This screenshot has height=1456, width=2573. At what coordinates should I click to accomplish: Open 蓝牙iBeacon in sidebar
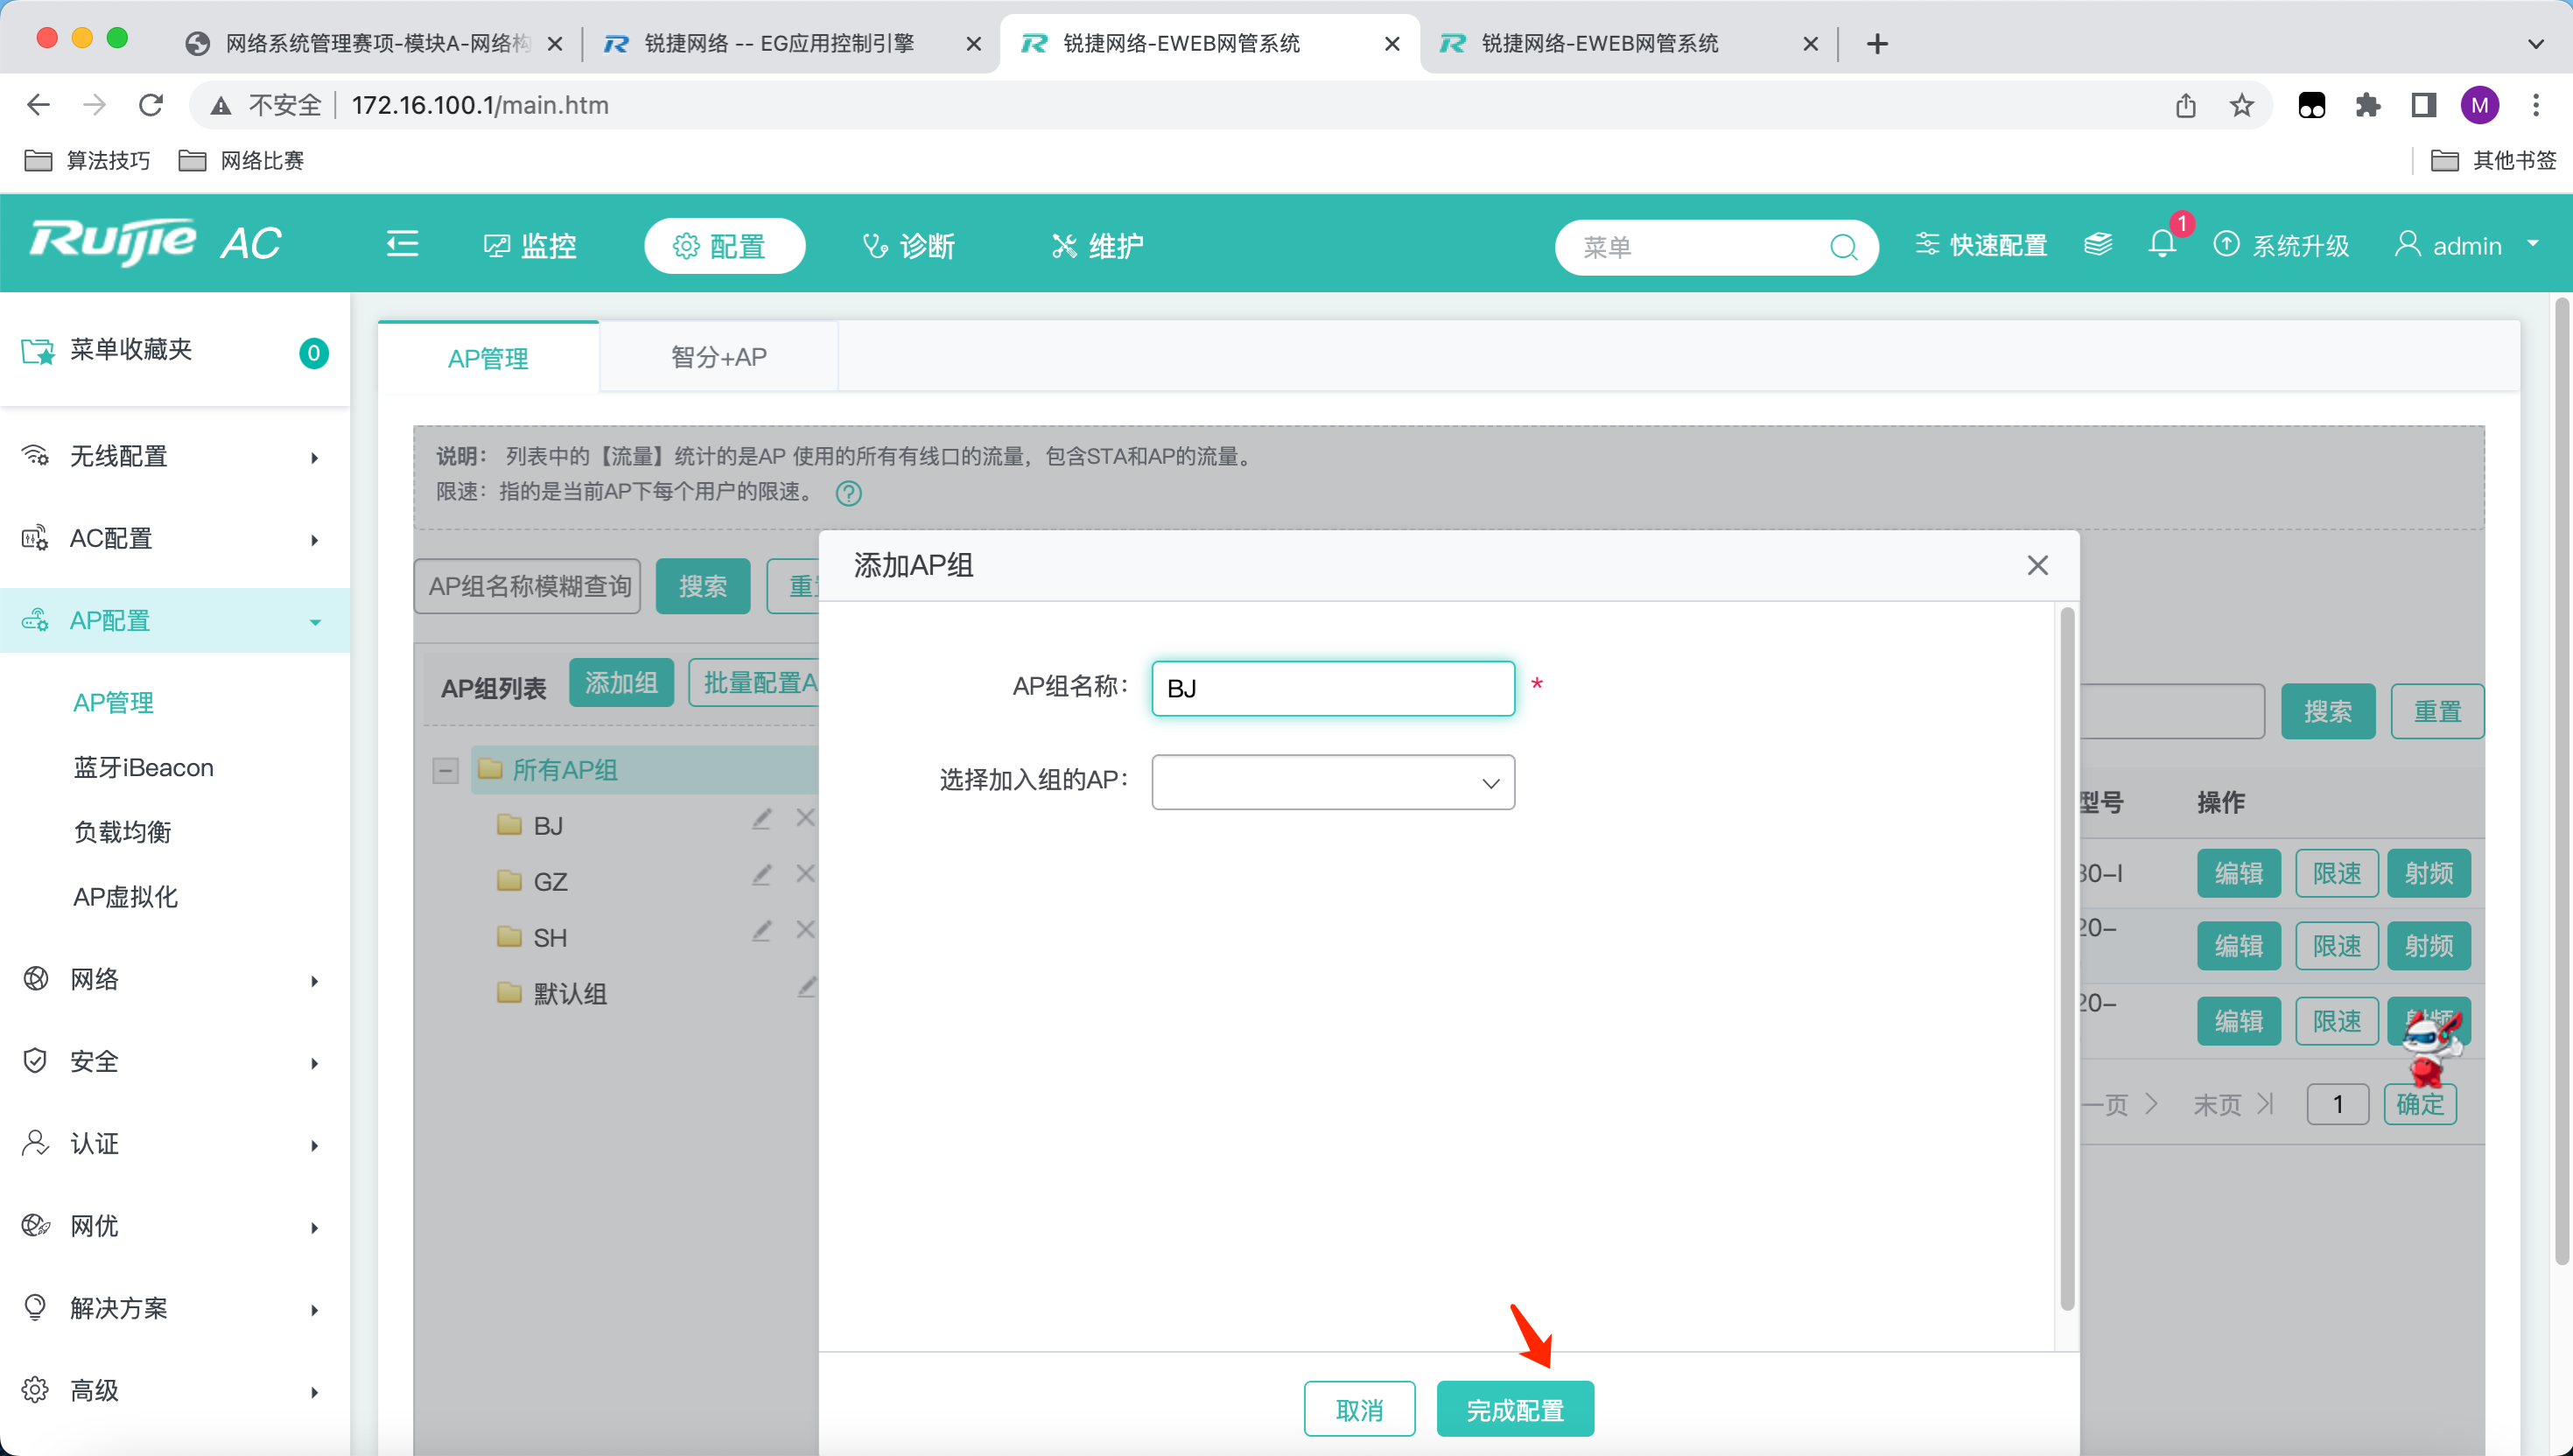click(143, 767)
